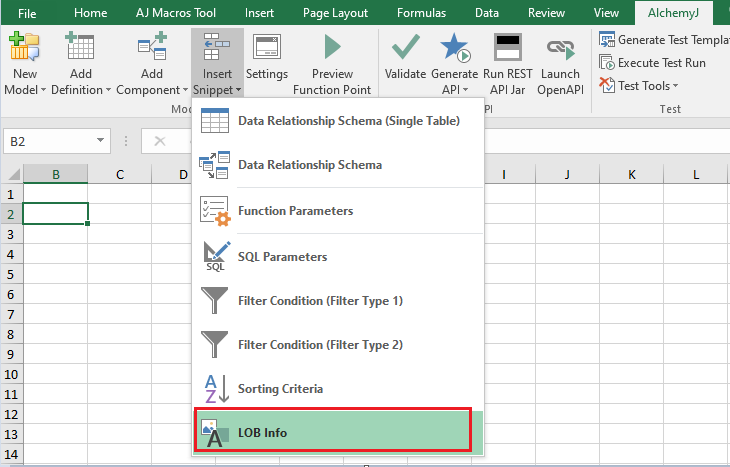Insert the LOB Info snippet
Image resolution: width=730 pixels, height=467 pixels.
click(338, 432)
